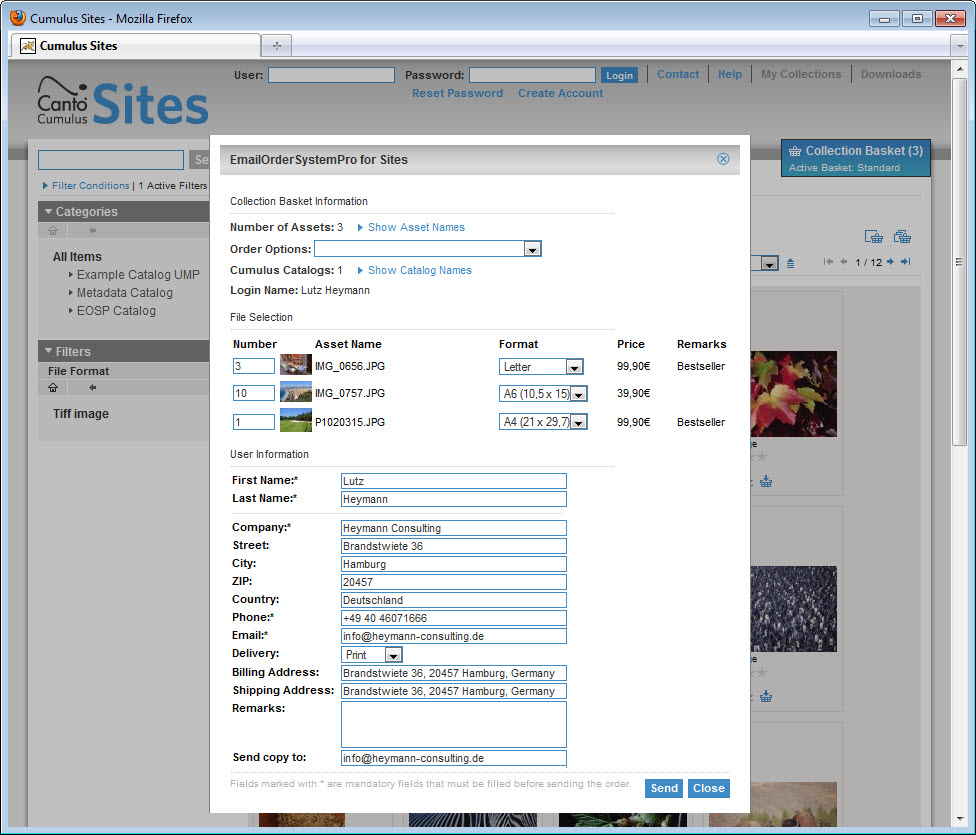The height and width of the screenshot is (835, 976).
Task: Click the quantity field for IMG_0757.JPG
Action: point(253,393)
